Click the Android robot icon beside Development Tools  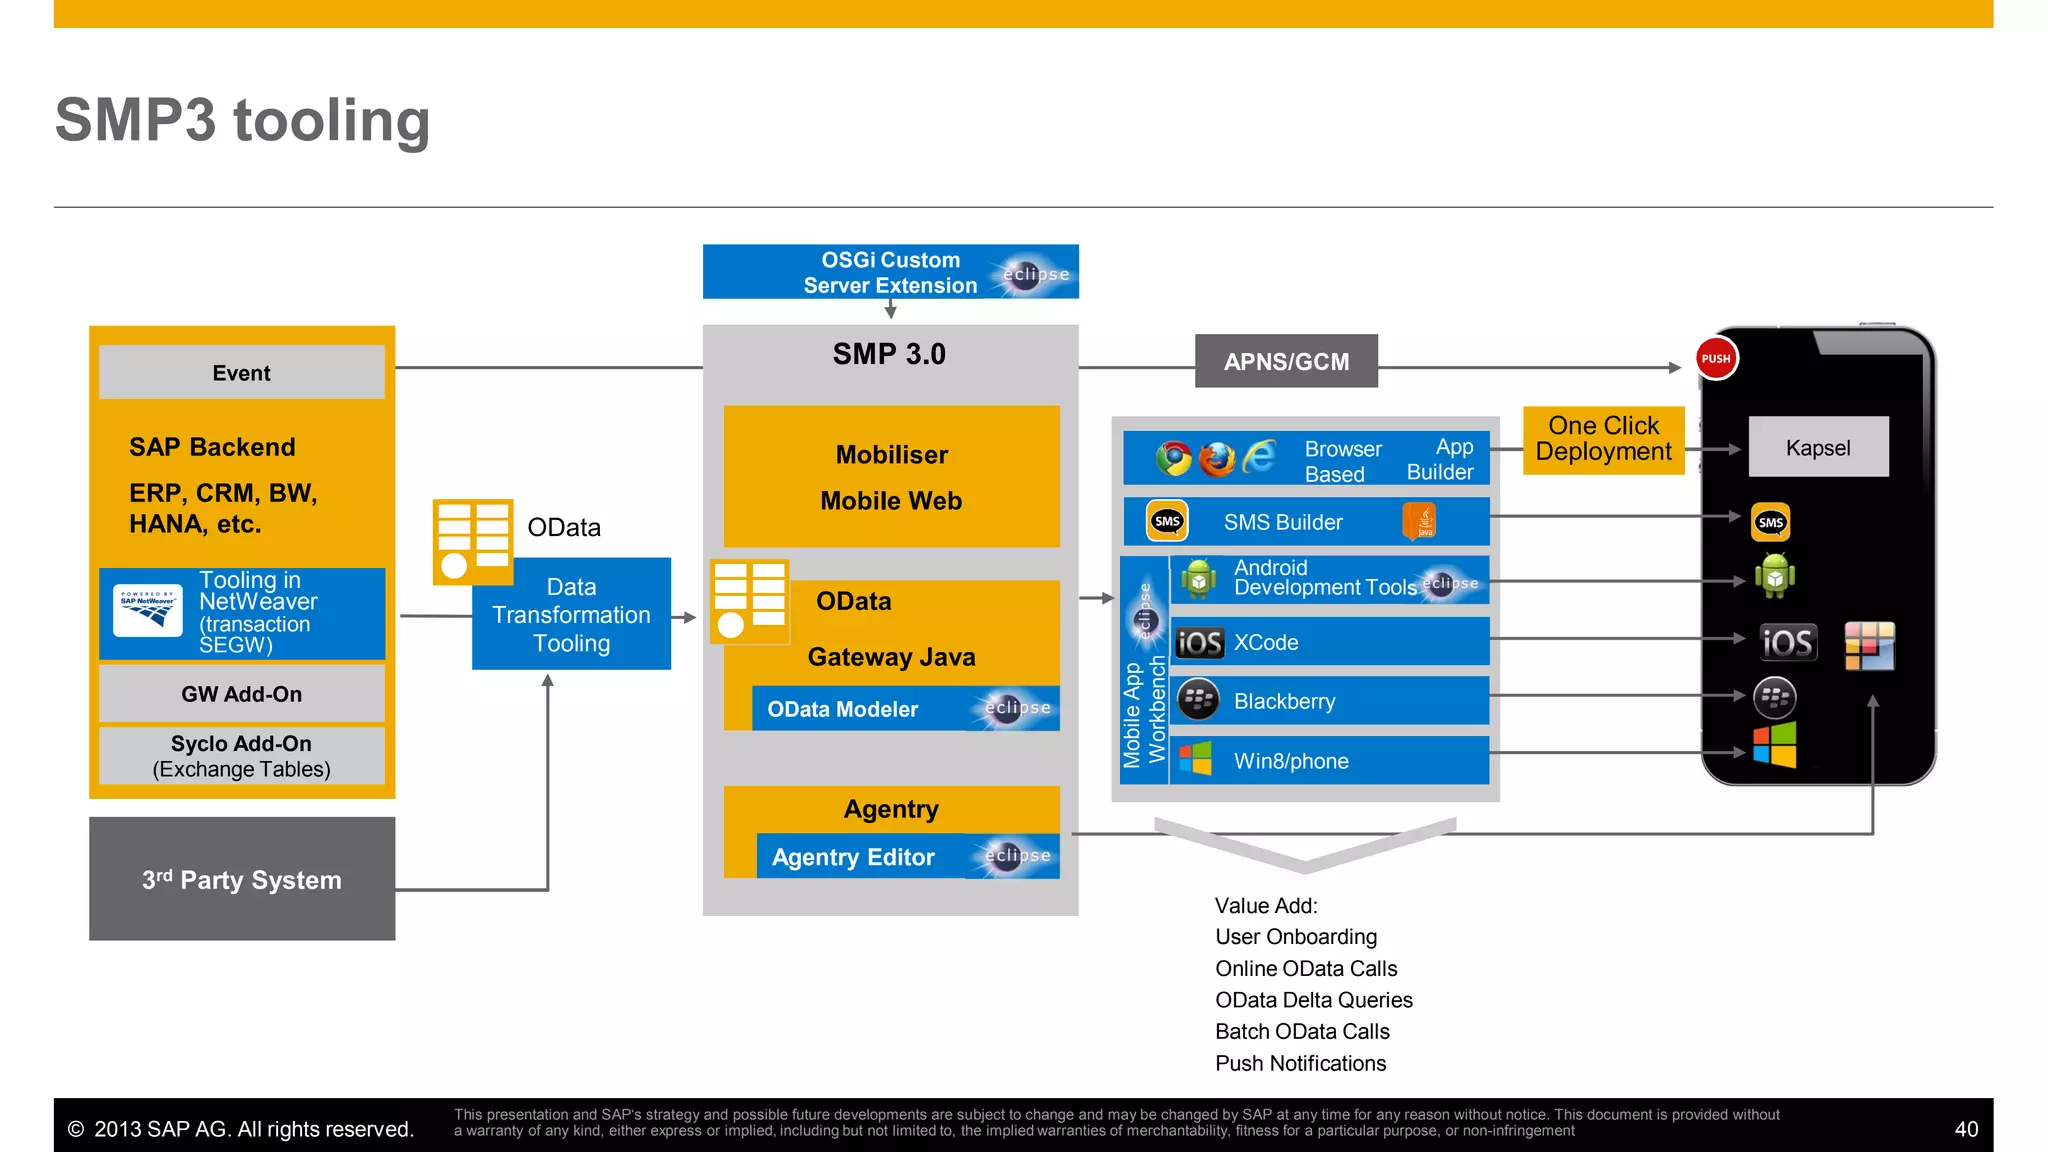click(1198, 579)
